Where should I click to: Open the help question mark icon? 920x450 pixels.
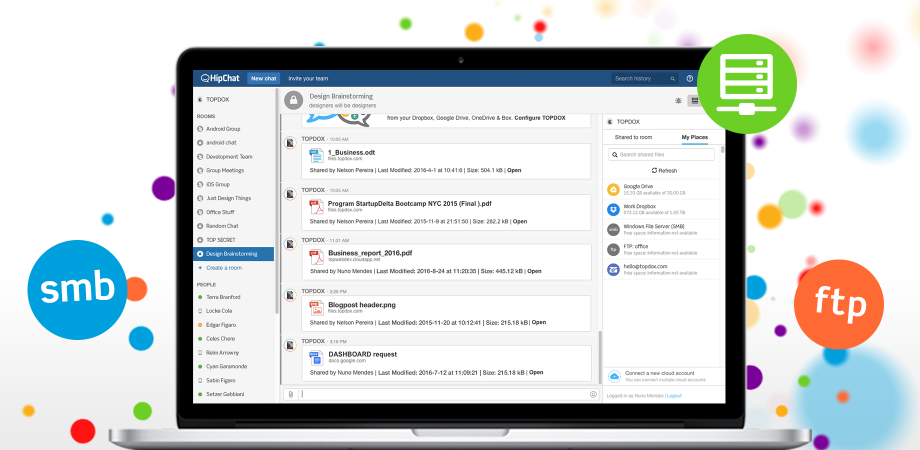pos(689,79)
